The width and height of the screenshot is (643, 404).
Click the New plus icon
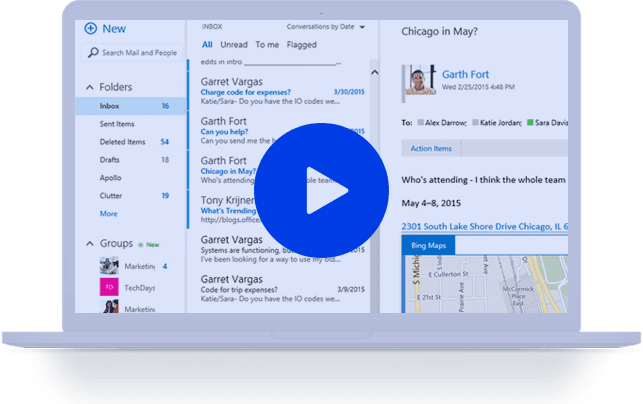[91, 29]
